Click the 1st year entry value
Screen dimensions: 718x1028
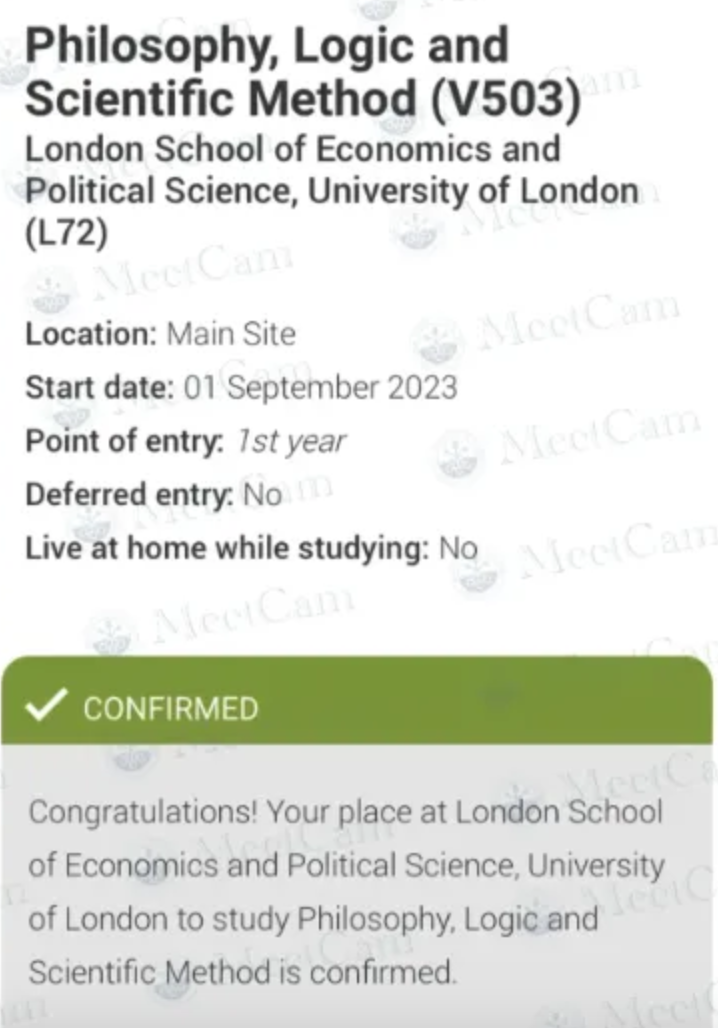(x=291, y=441)
